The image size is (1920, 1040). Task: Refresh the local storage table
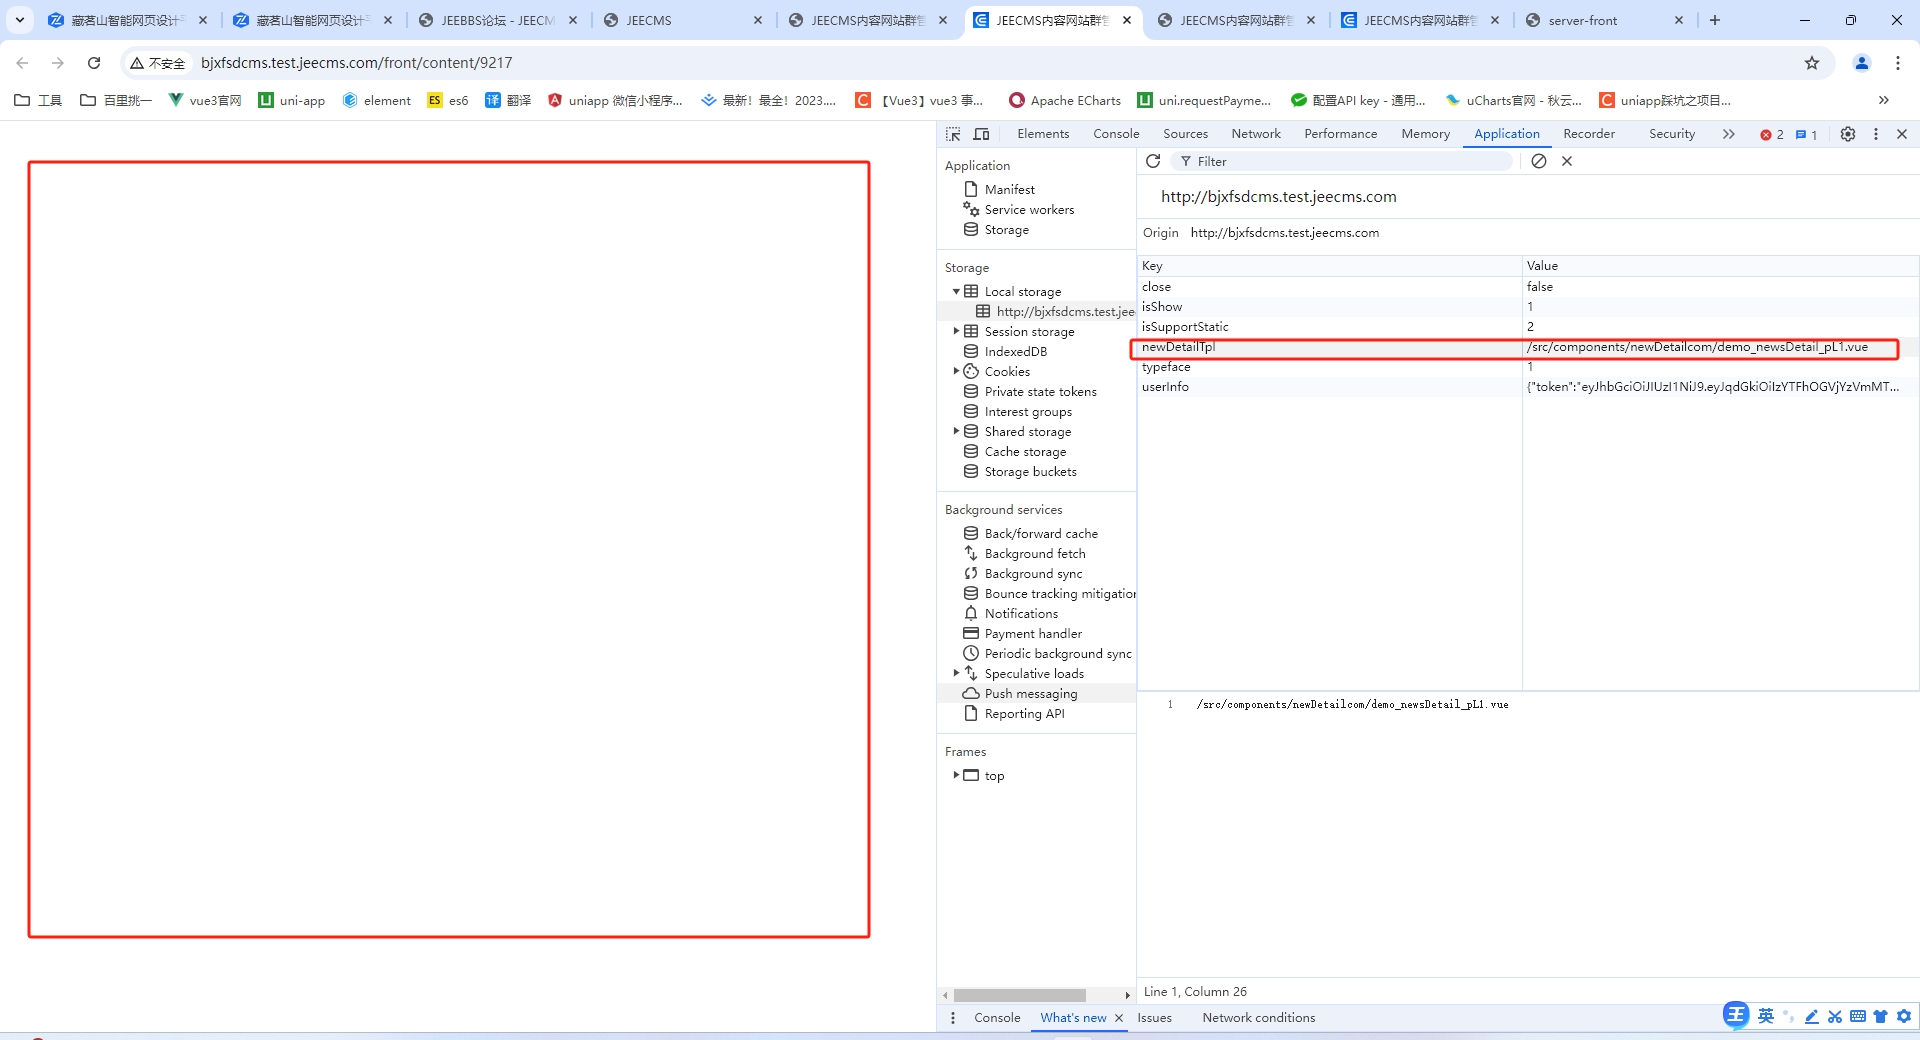pyautogui.click(x=1153, y=161)
